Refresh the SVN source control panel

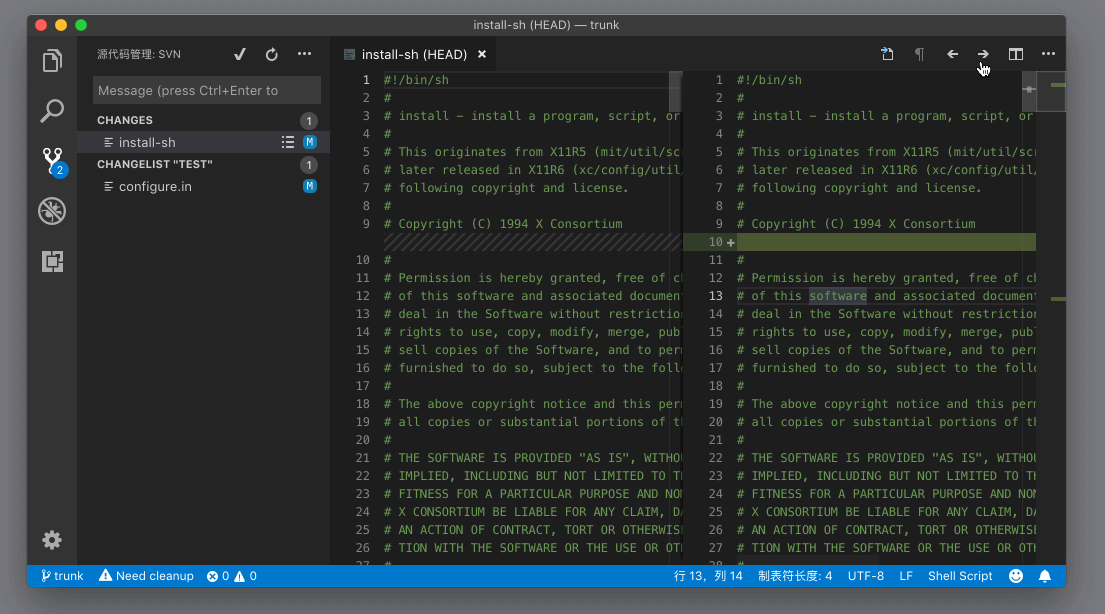[272, 54]
